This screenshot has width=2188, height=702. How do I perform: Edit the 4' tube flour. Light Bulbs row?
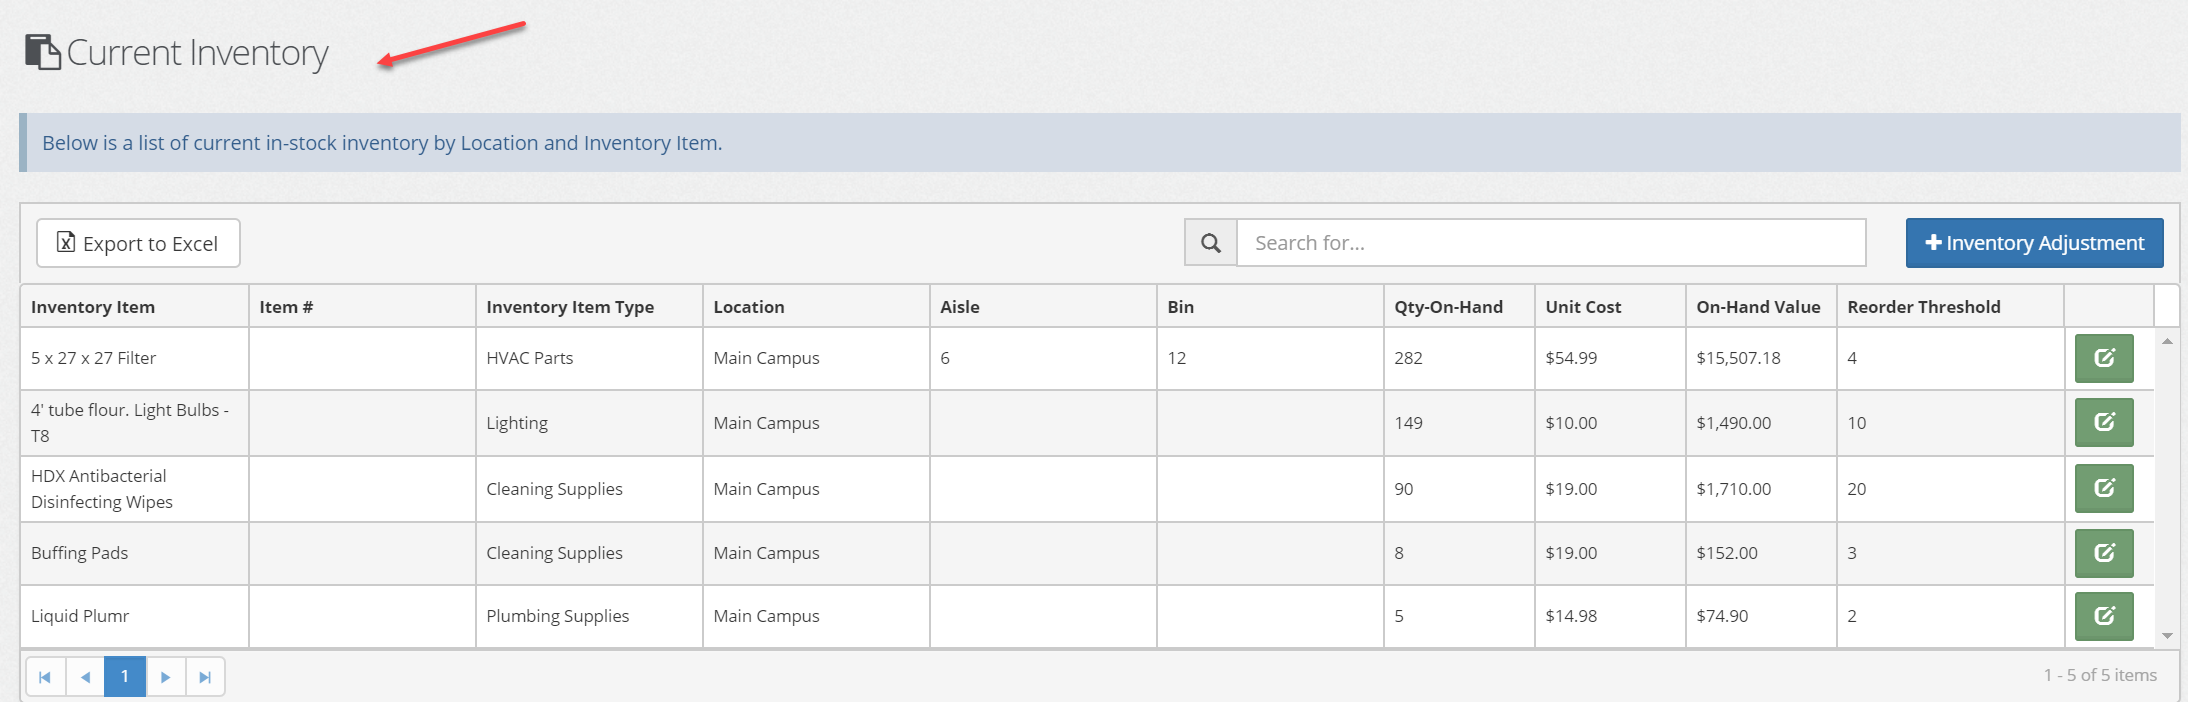pos(2104,422)
